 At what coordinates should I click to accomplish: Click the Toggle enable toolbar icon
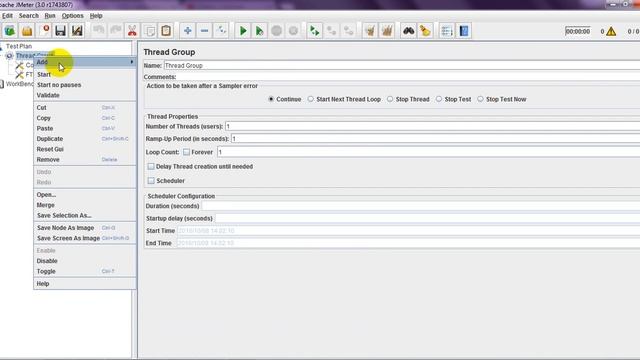click(x=221, y=31)
